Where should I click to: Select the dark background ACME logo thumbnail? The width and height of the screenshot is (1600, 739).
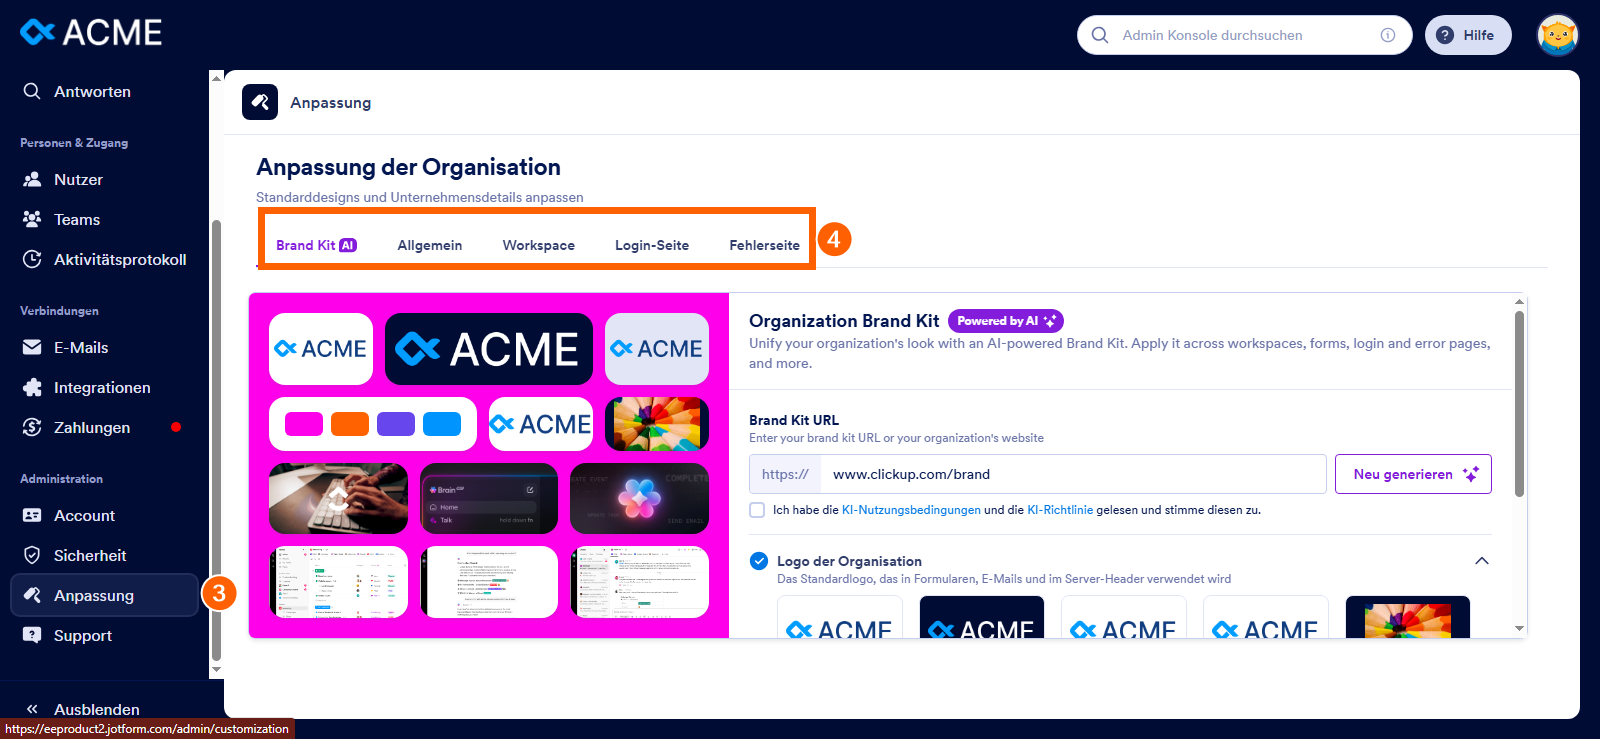coord(982,617)
